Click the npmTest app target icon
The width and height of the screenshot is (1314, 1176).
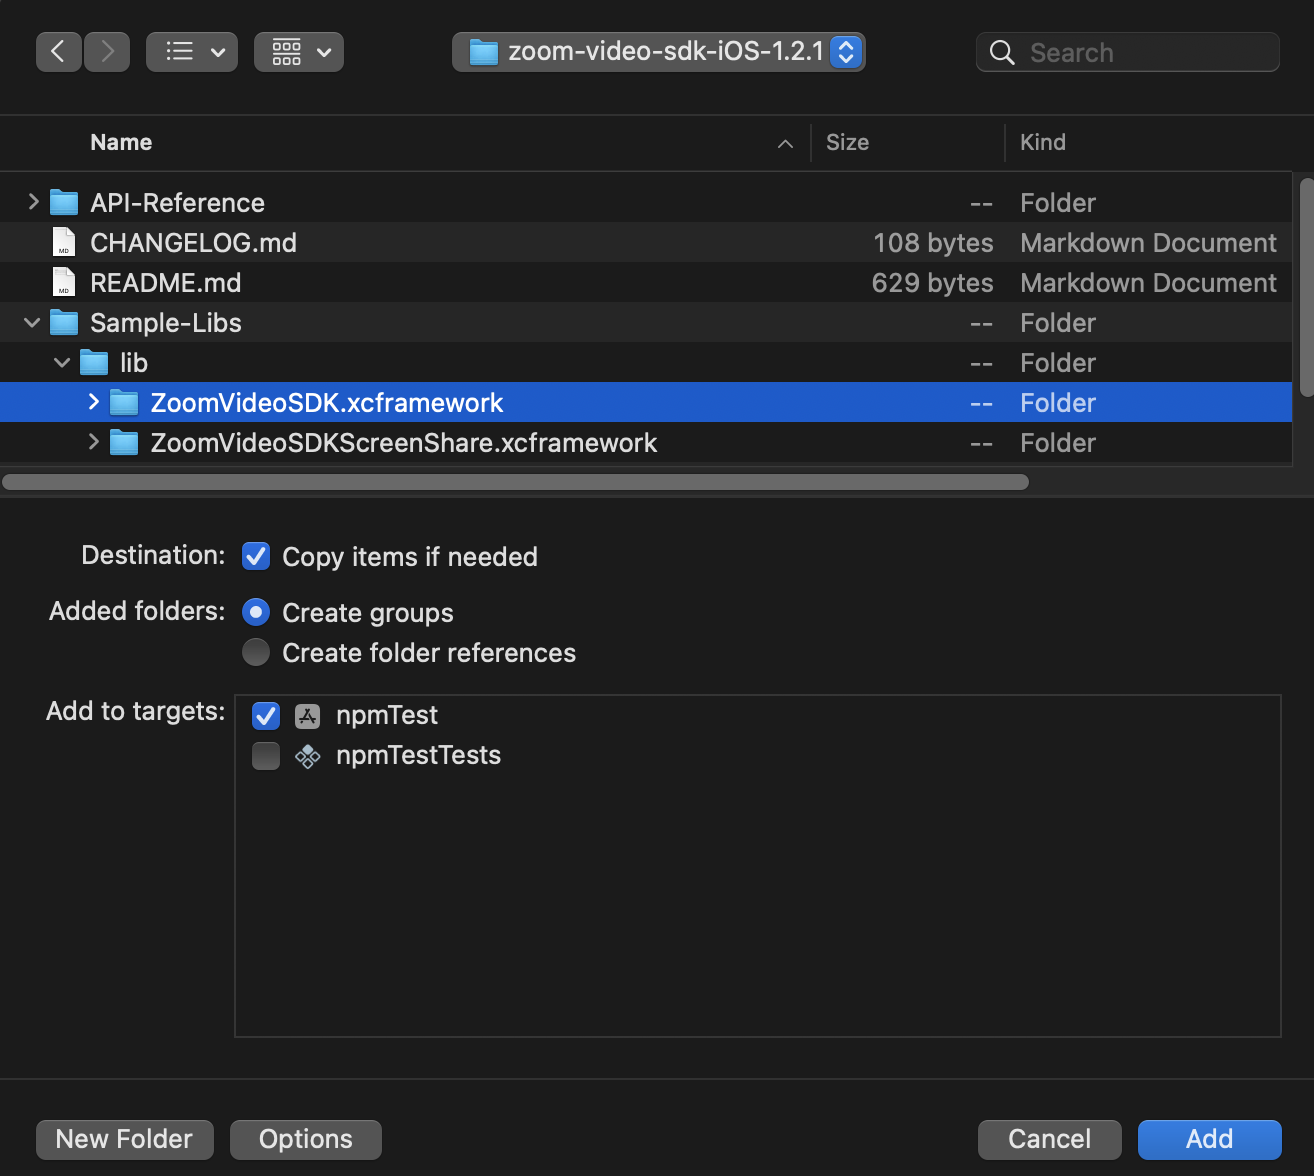pos(307,716)
